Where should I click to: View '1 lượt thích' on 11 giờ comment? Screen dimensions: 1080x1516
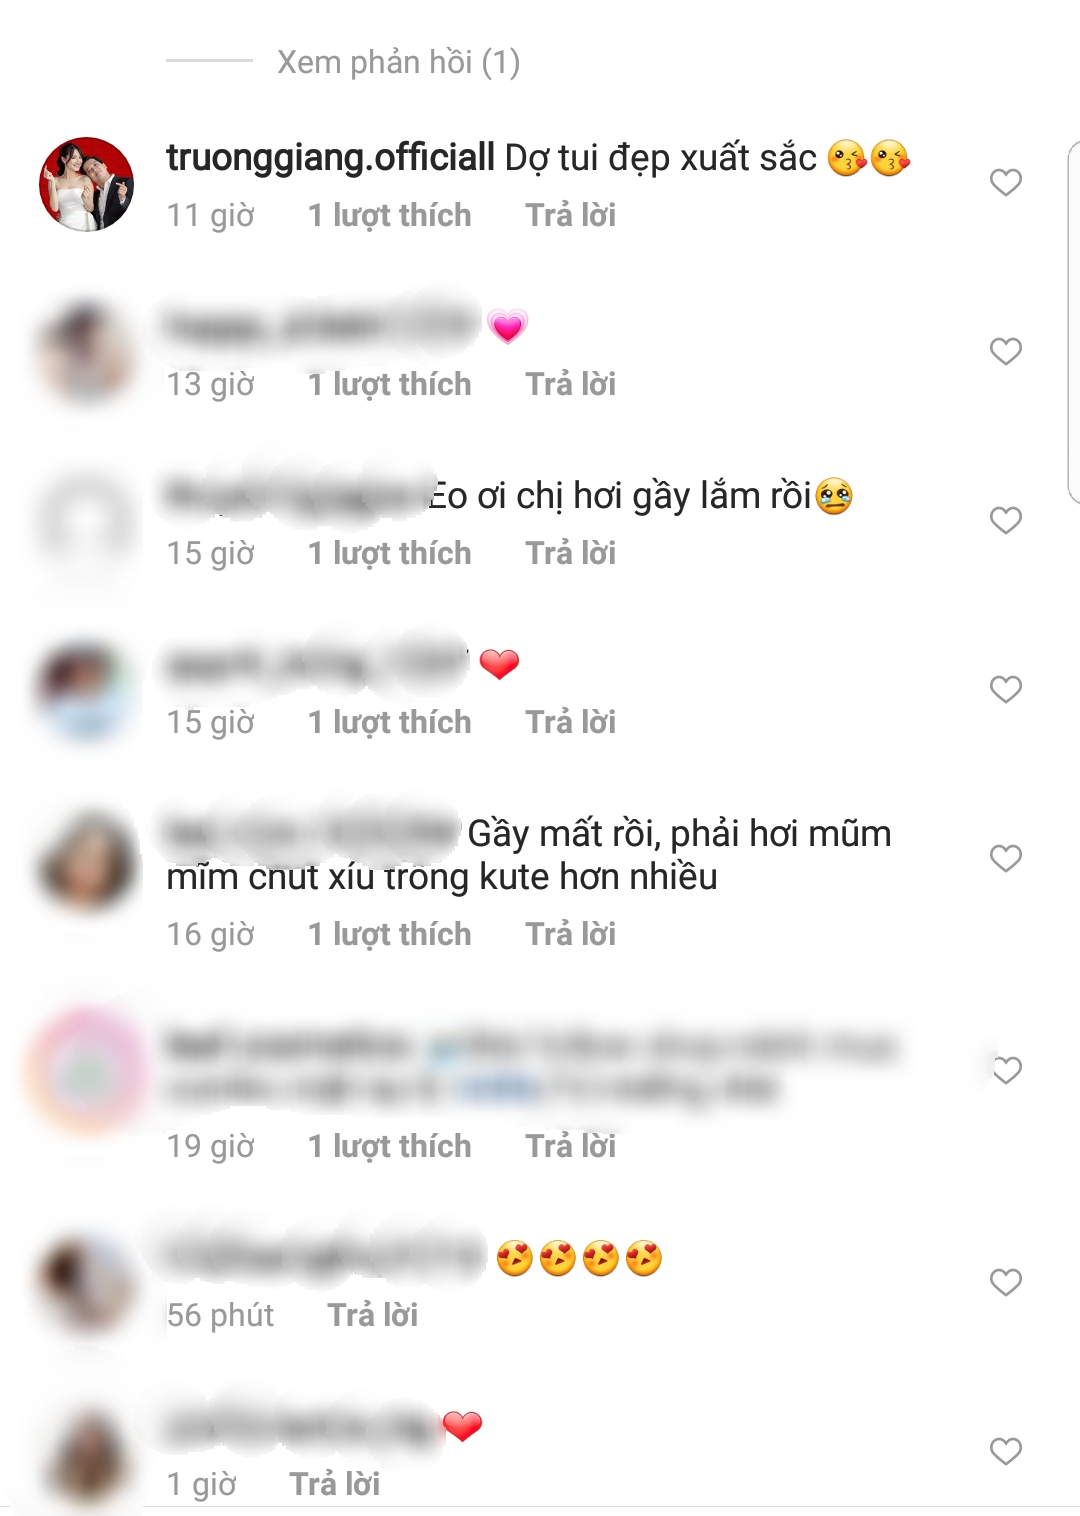[389, 215]
